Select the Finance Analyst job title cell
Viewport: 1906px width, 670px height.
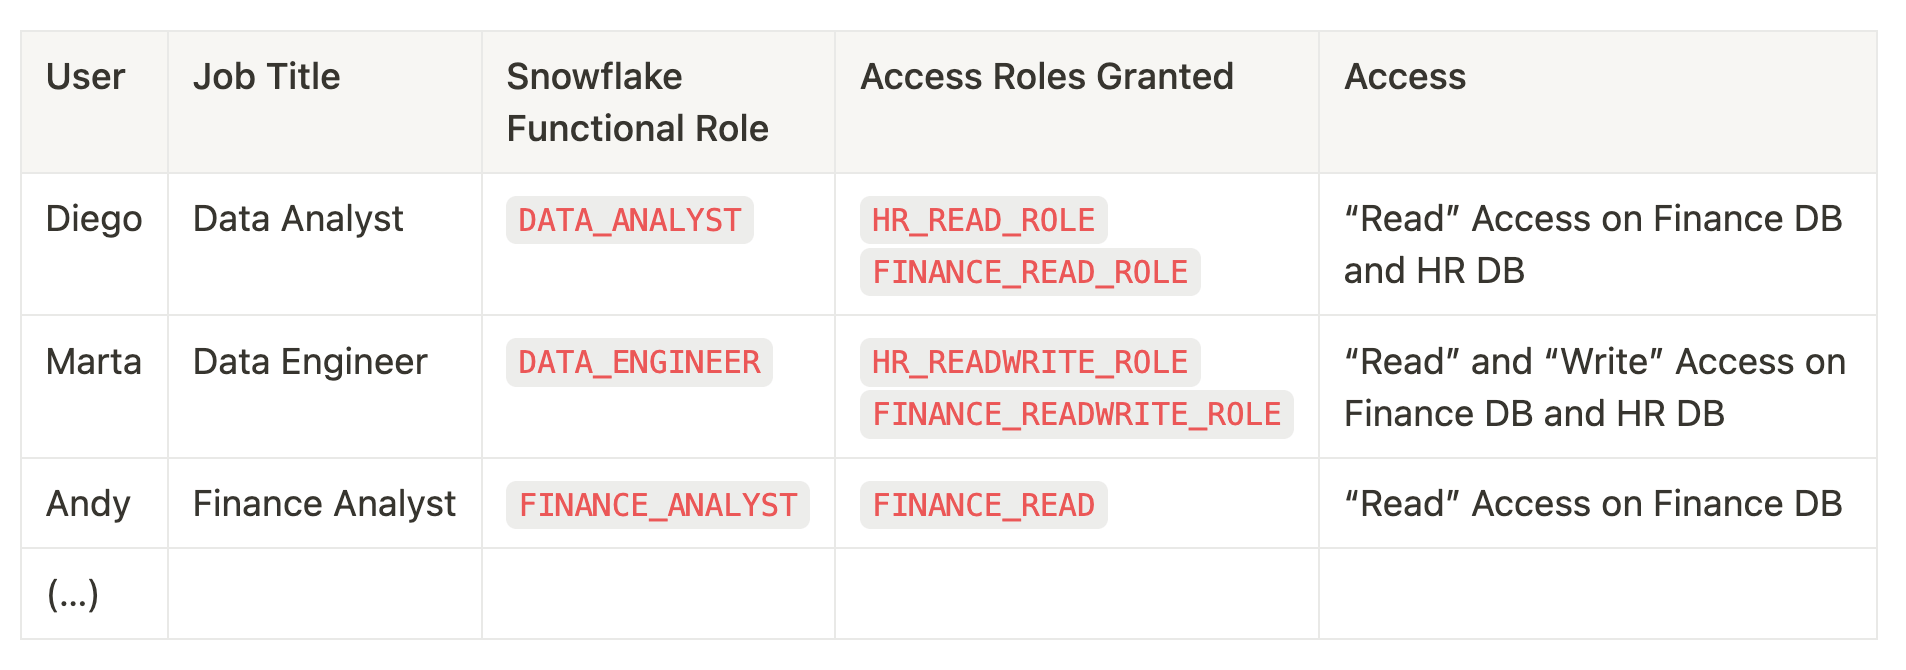click(324, 504)
